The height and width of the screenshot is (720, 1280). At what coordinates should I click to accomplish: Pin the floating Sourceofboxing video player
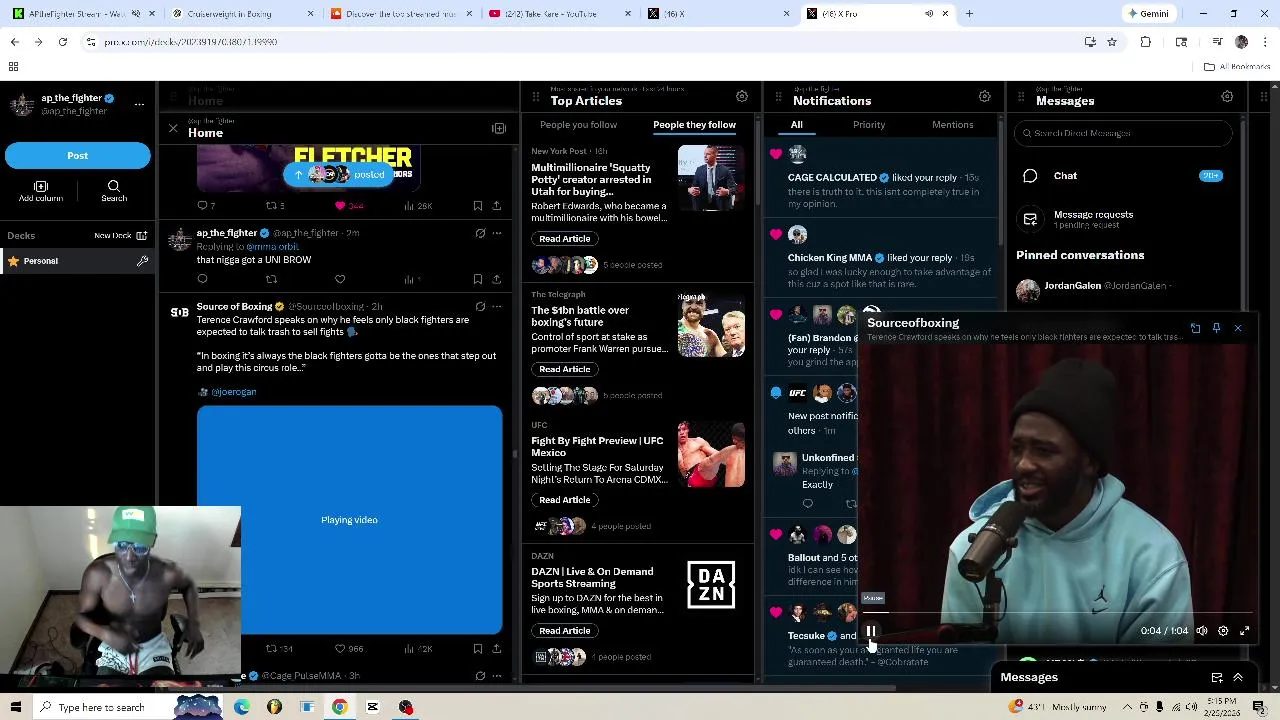[x=1216, y=328]
